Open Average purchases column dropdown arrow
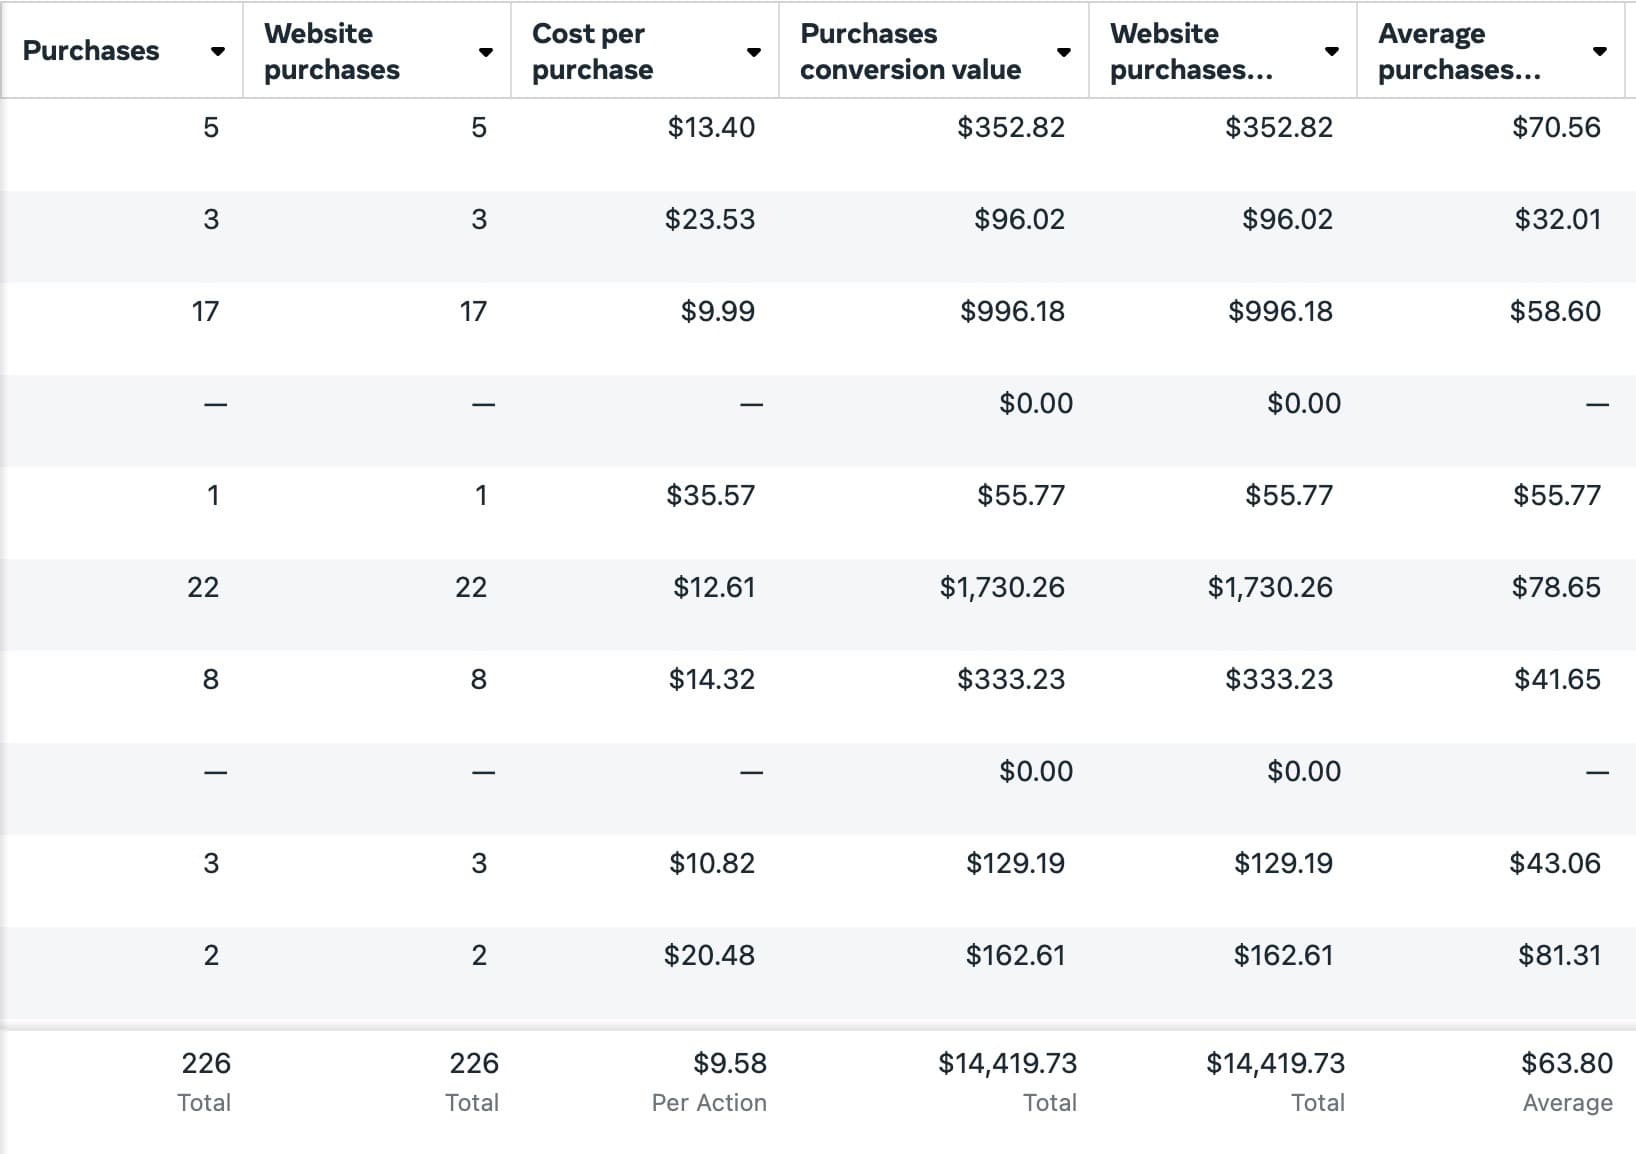The height and width of the screenshot is (1154, 1636). 1599,52
